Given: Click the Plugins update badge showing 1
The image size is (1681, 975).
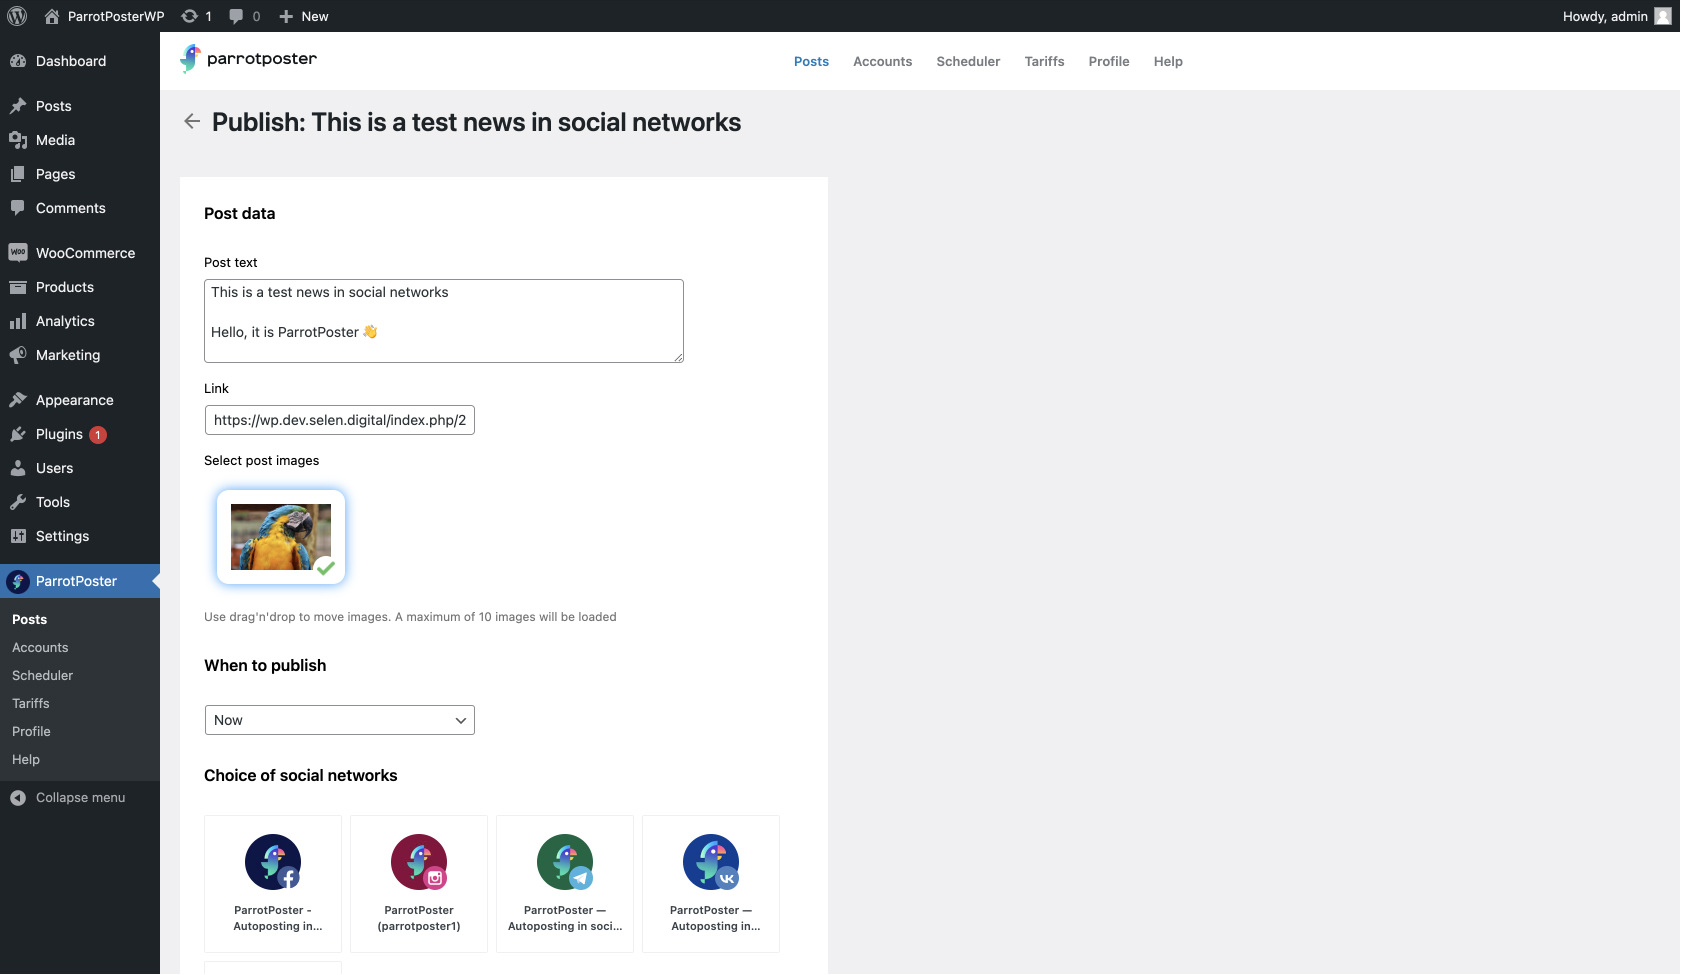Looking at the screenshot, I should (98, 435).
